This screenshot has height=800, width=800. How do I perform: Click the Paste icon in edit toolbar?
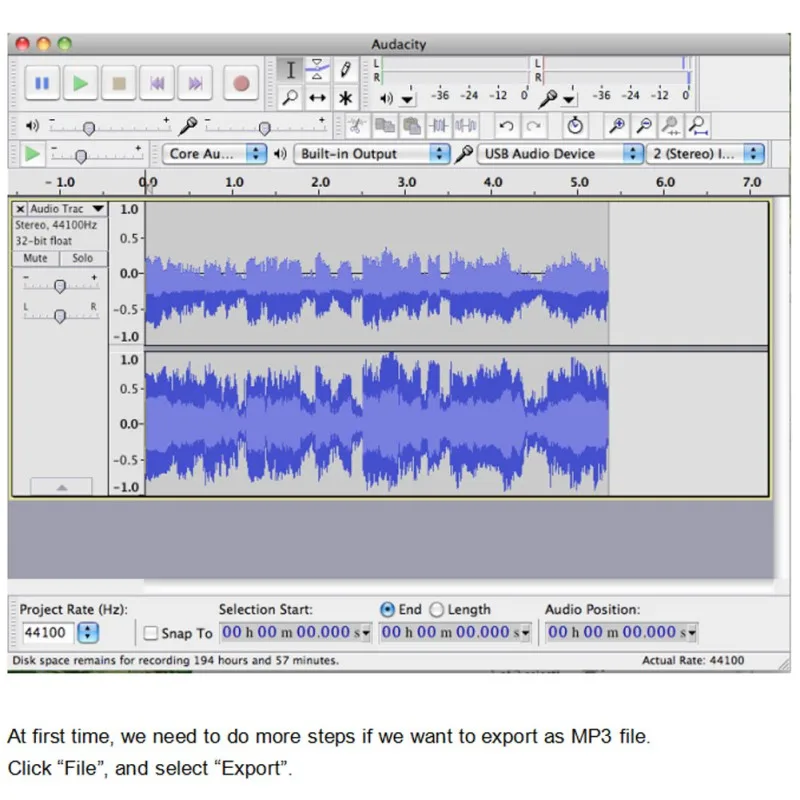pyautogui.click(x=411, y=125)
